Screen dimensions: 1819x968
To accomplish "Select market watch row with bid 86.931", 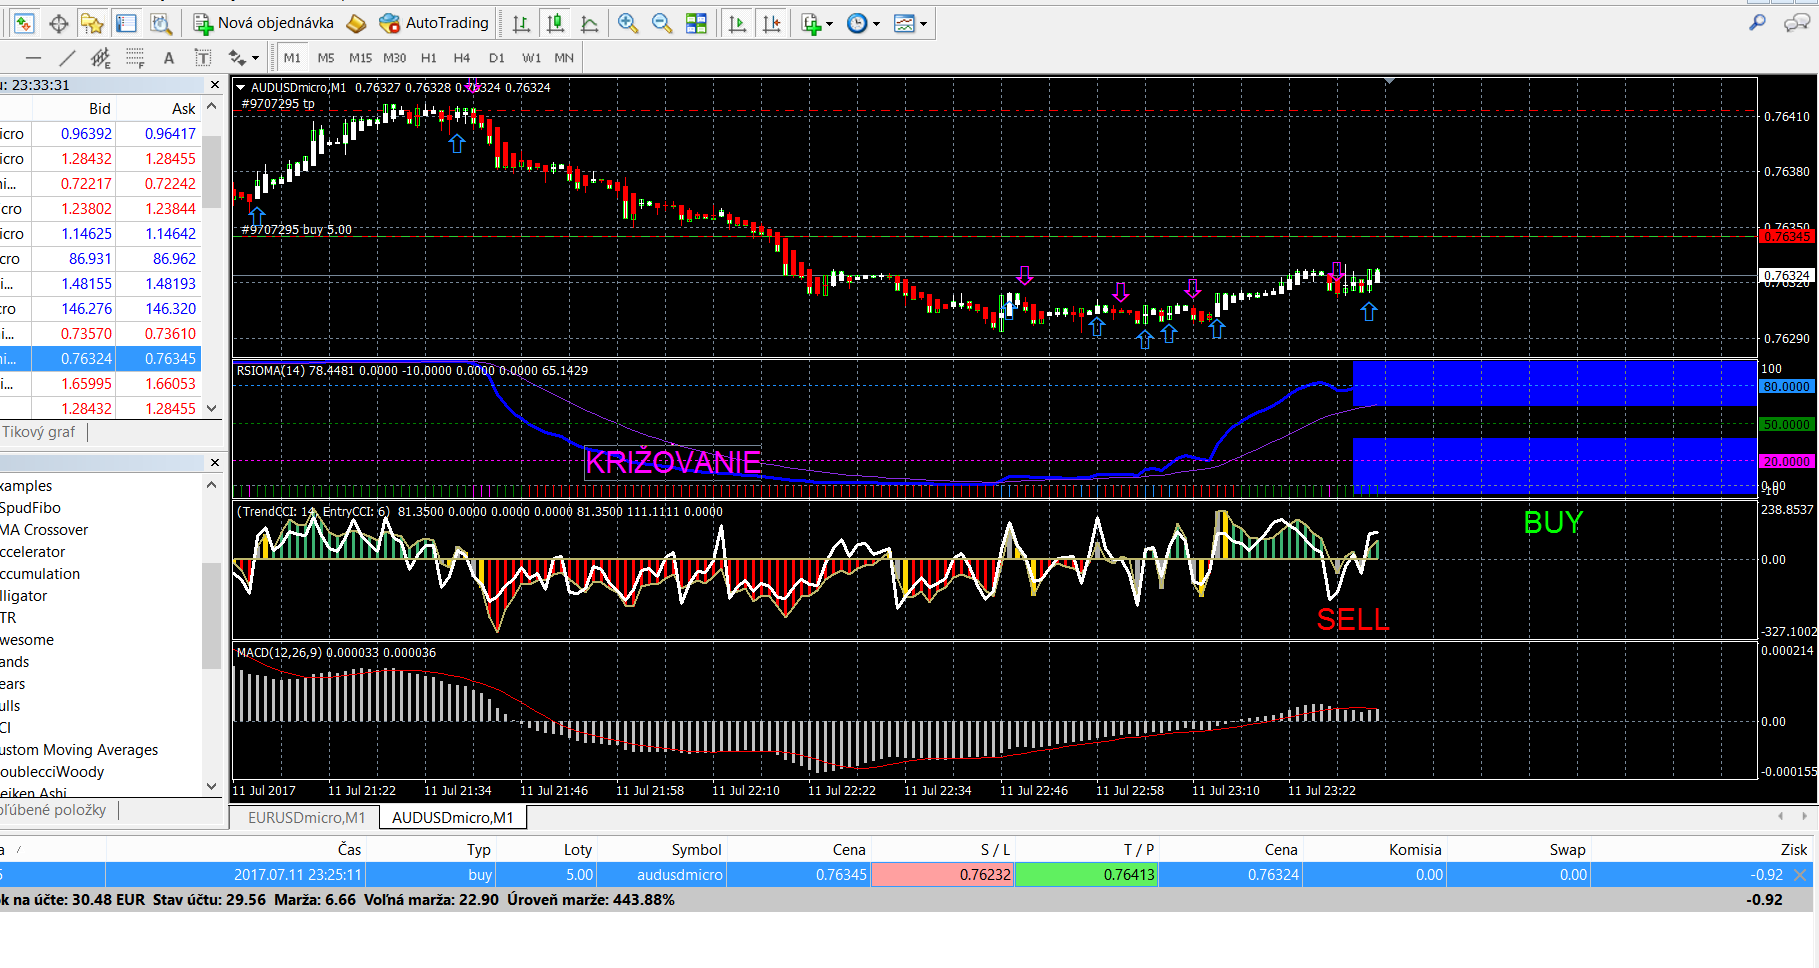I will (x=100, y=258).
